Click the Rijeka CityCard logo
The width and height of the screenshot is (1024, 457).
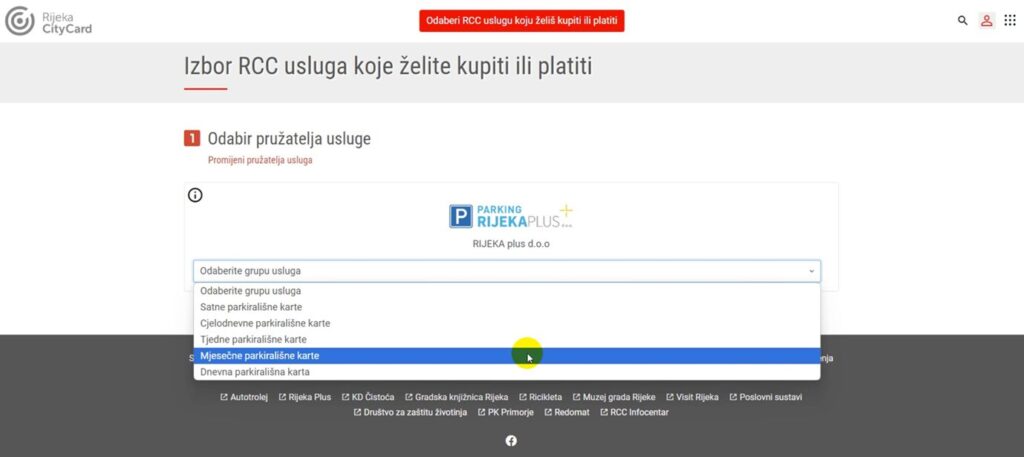click(x=50, y=21)
